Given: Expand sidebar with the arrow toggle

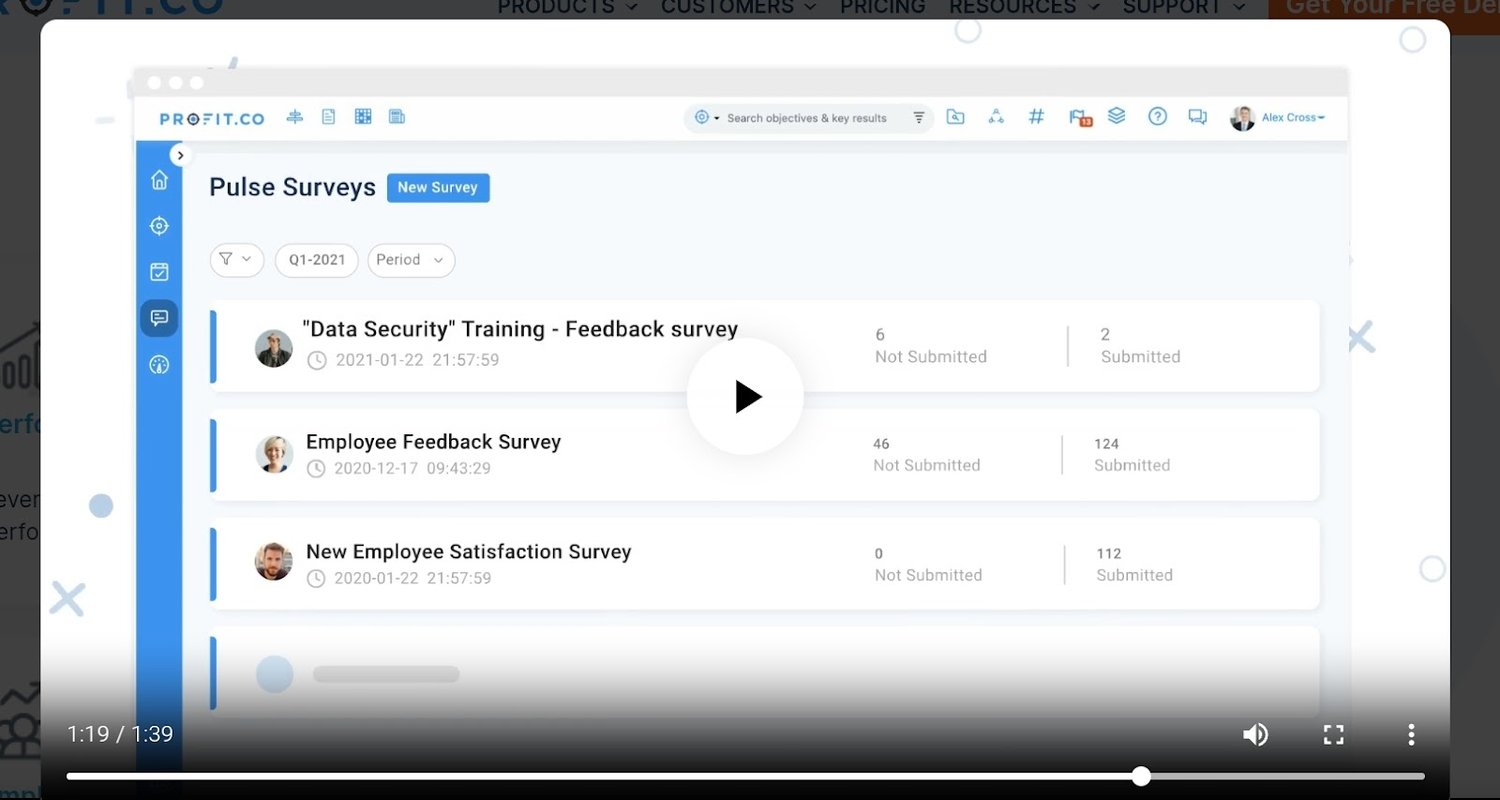Looking at the screenshot, I should pos(180,155).
